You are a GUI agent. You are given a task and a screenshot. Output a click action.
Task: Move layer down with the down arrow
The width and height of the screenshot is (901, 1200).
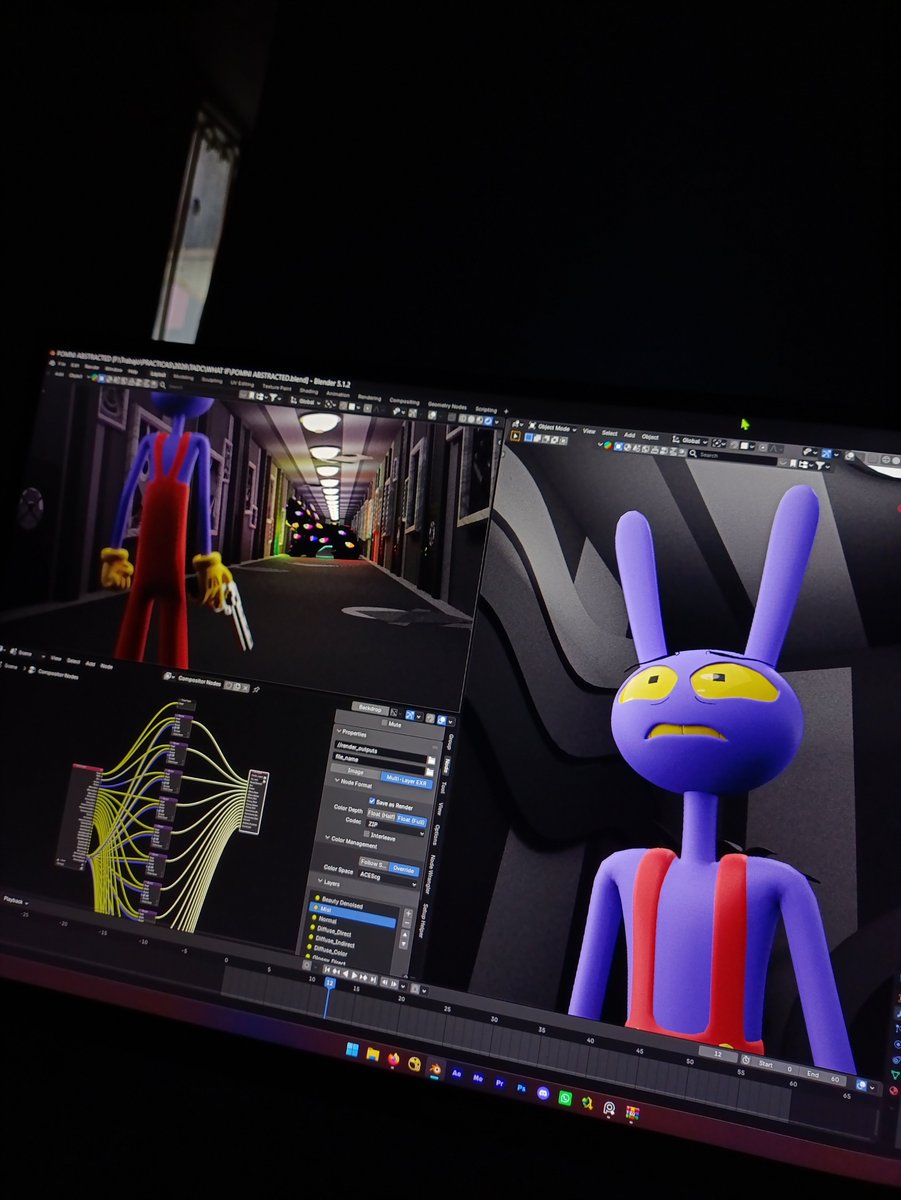click(403, 944)
